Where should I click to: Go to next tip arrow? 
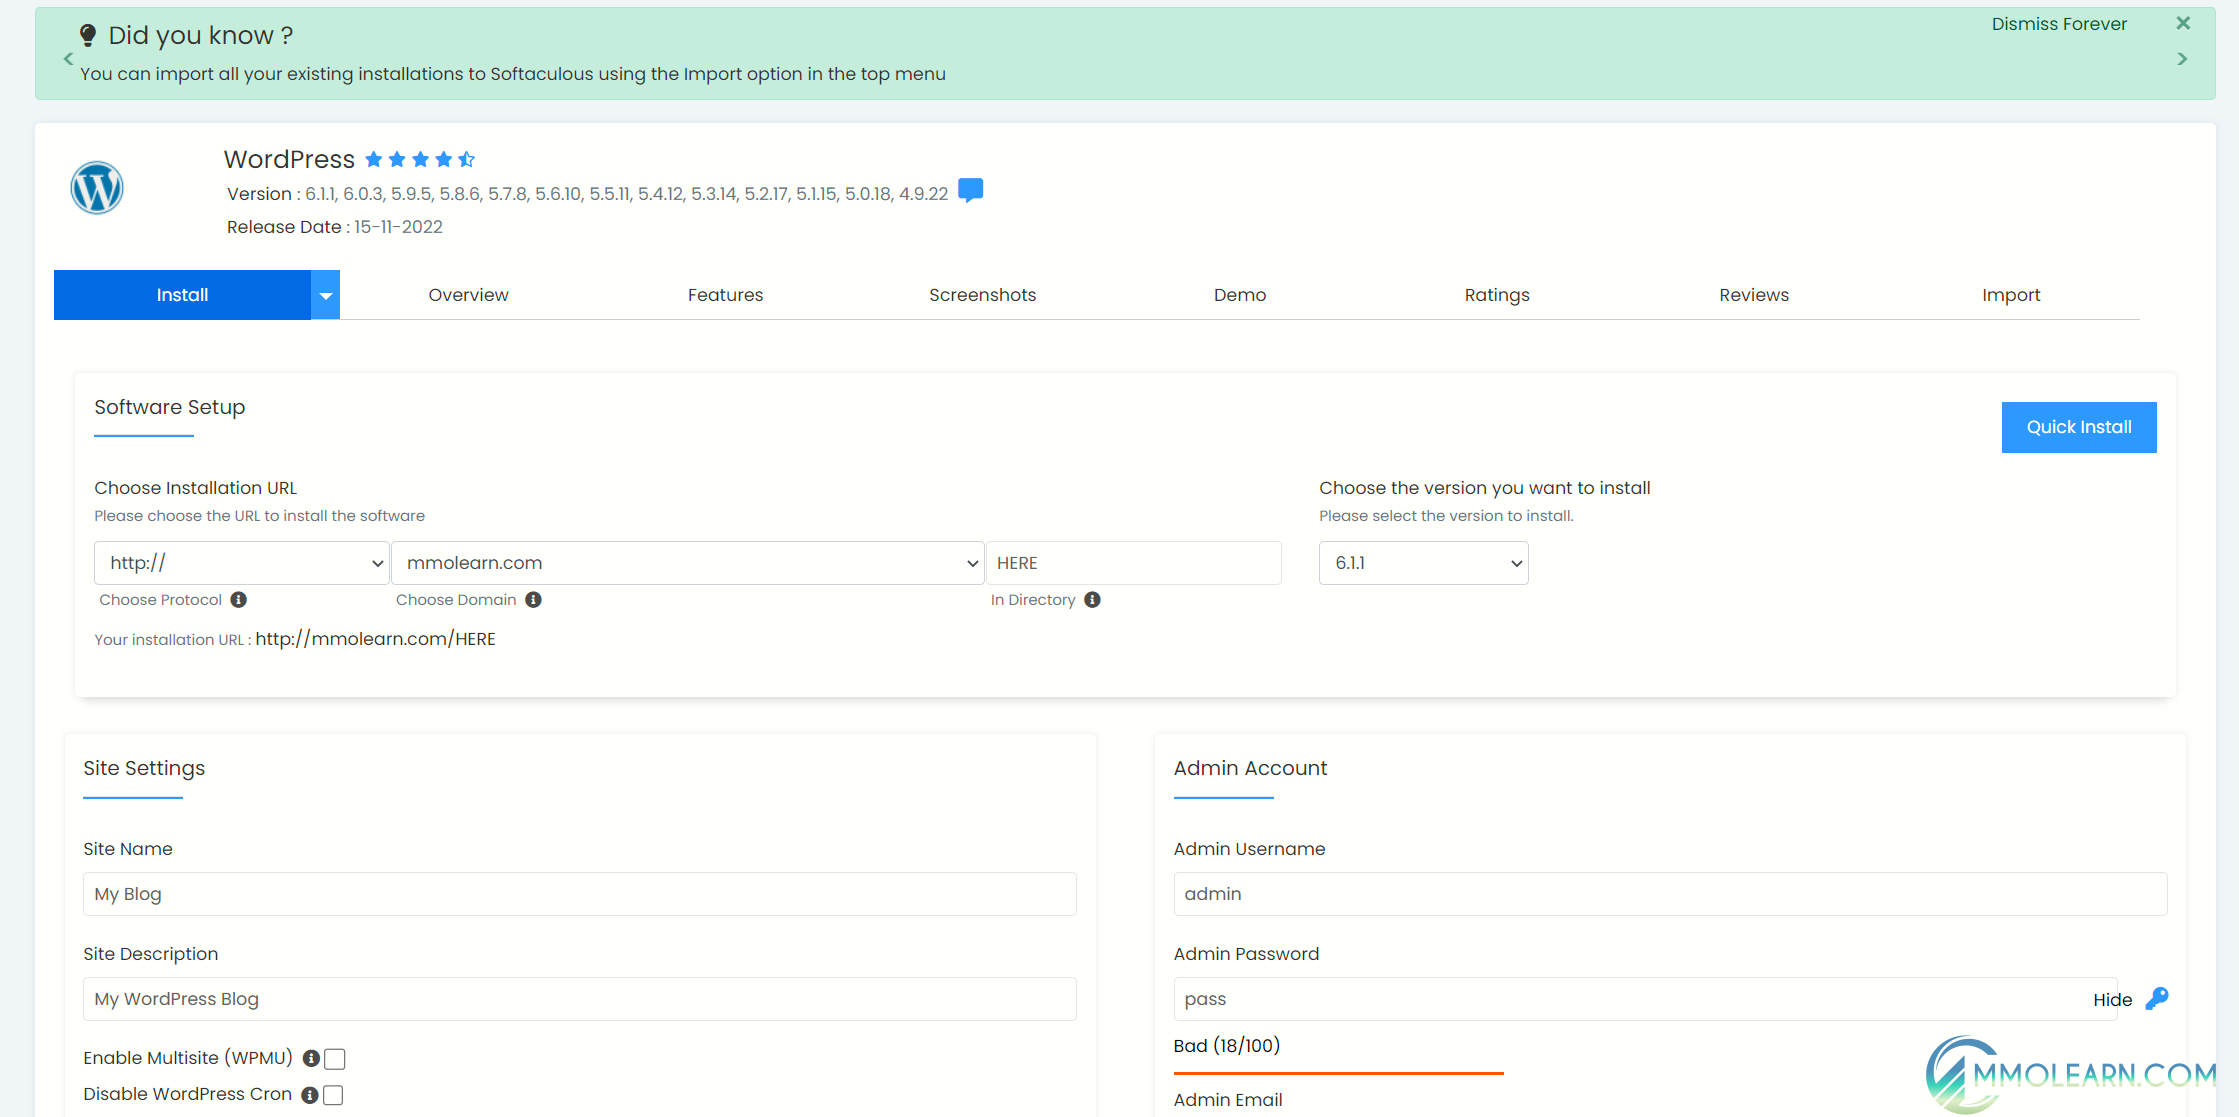tap(2182, 59)
